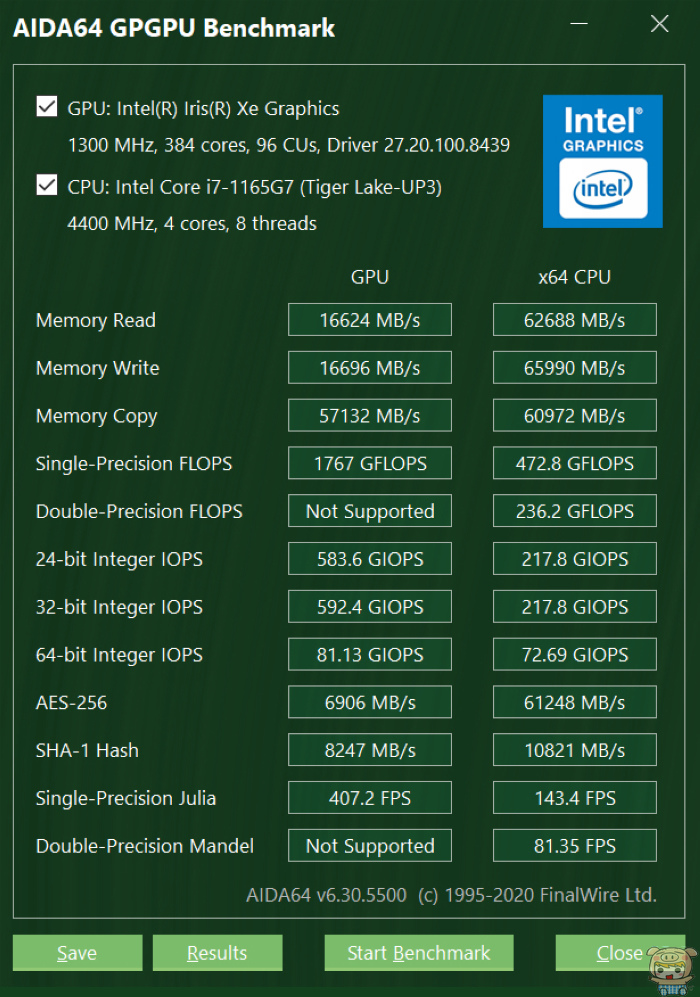Viewport: 700px width, 997px height.
Task: Click the GPU 24-bit Integer IOPS field
Action: click(370, 559)
